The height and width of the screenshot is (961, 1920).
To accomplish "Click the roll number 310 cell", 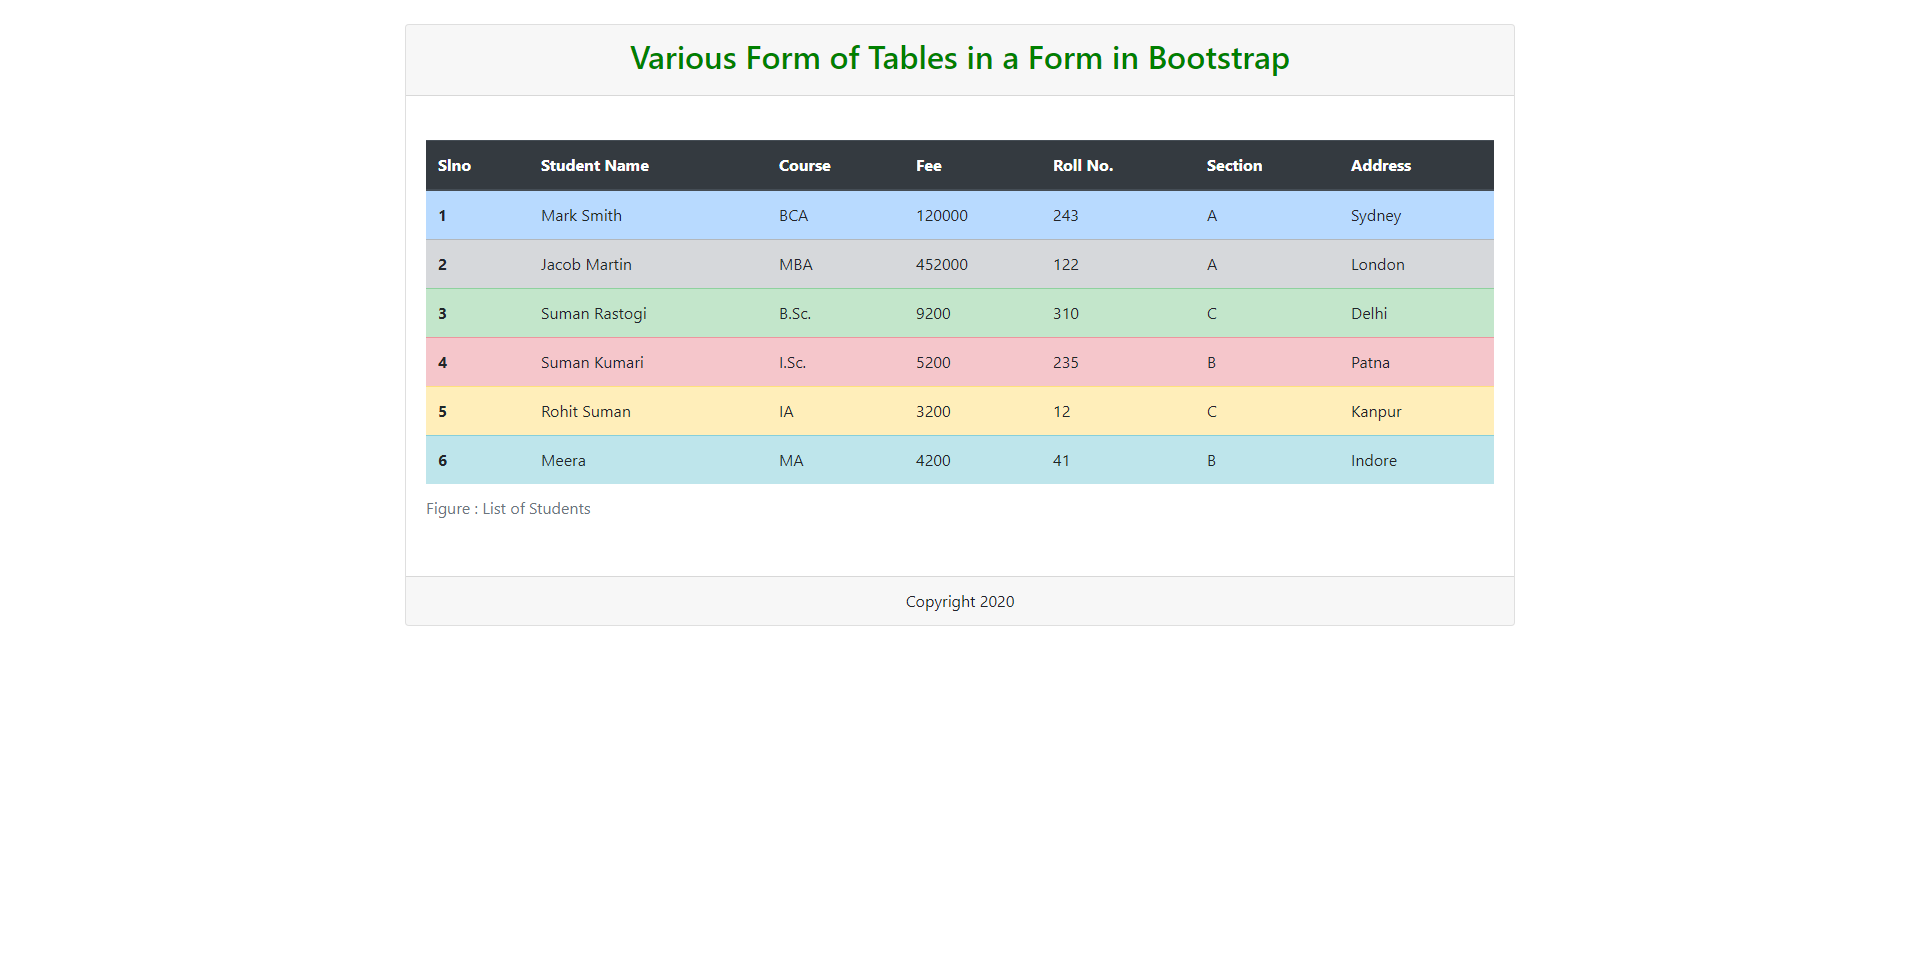I will 1065,313.
